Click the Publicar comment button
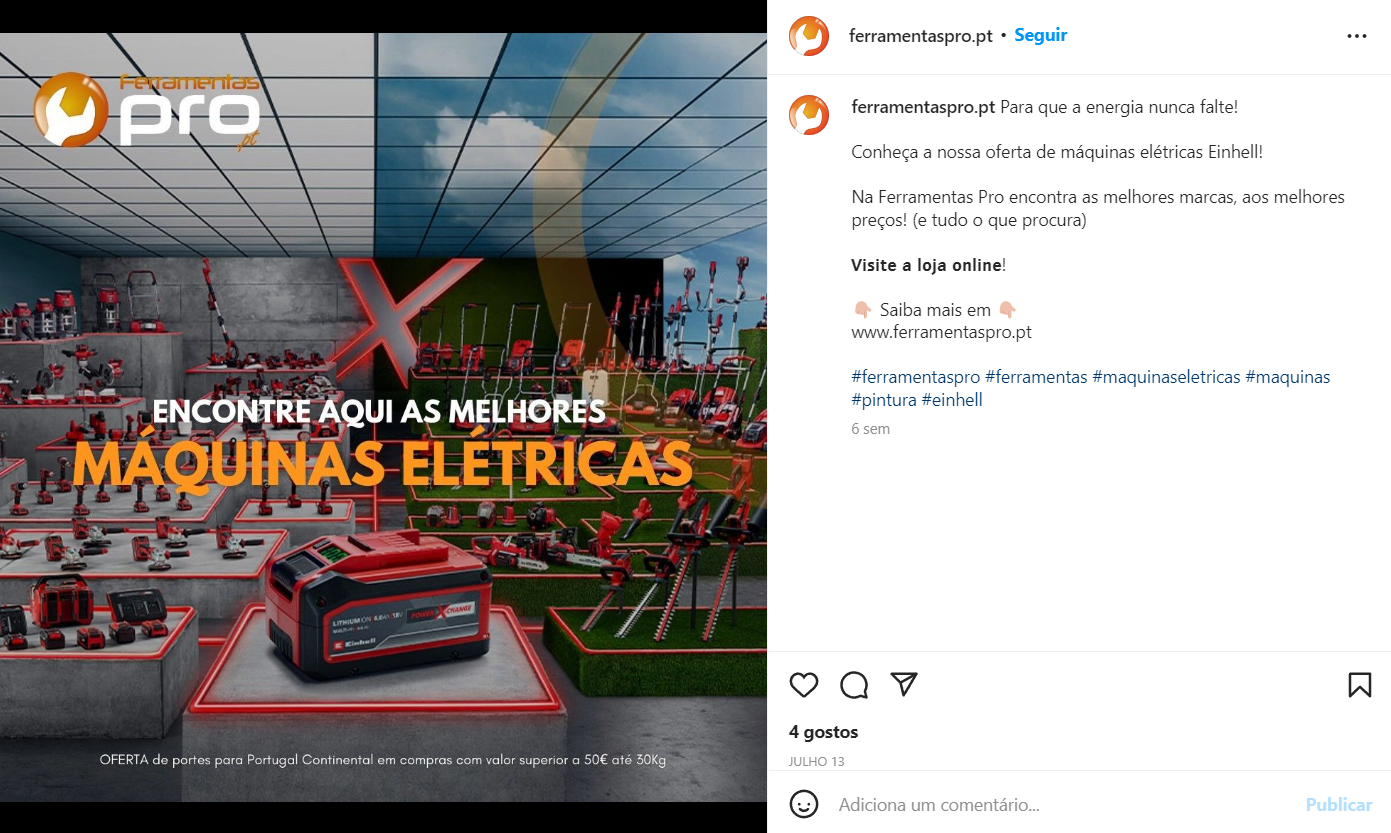Viewport: 1391px width, 833px height. click(x=1339, y=805)
